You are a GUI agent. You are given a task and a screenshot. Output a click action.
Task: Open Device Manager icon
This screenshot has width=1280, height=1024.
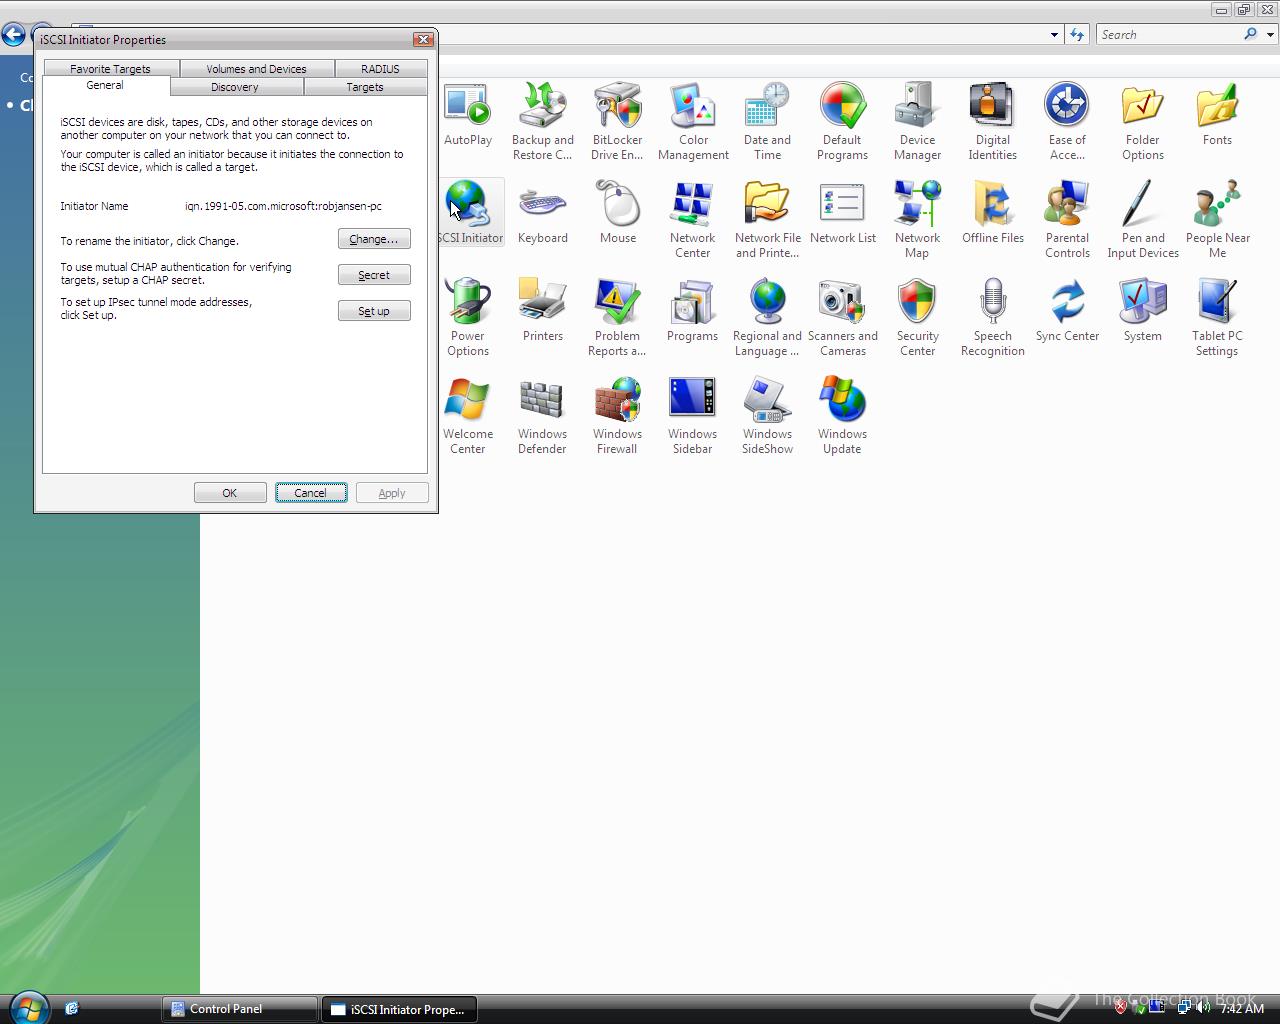coord(918,122)
